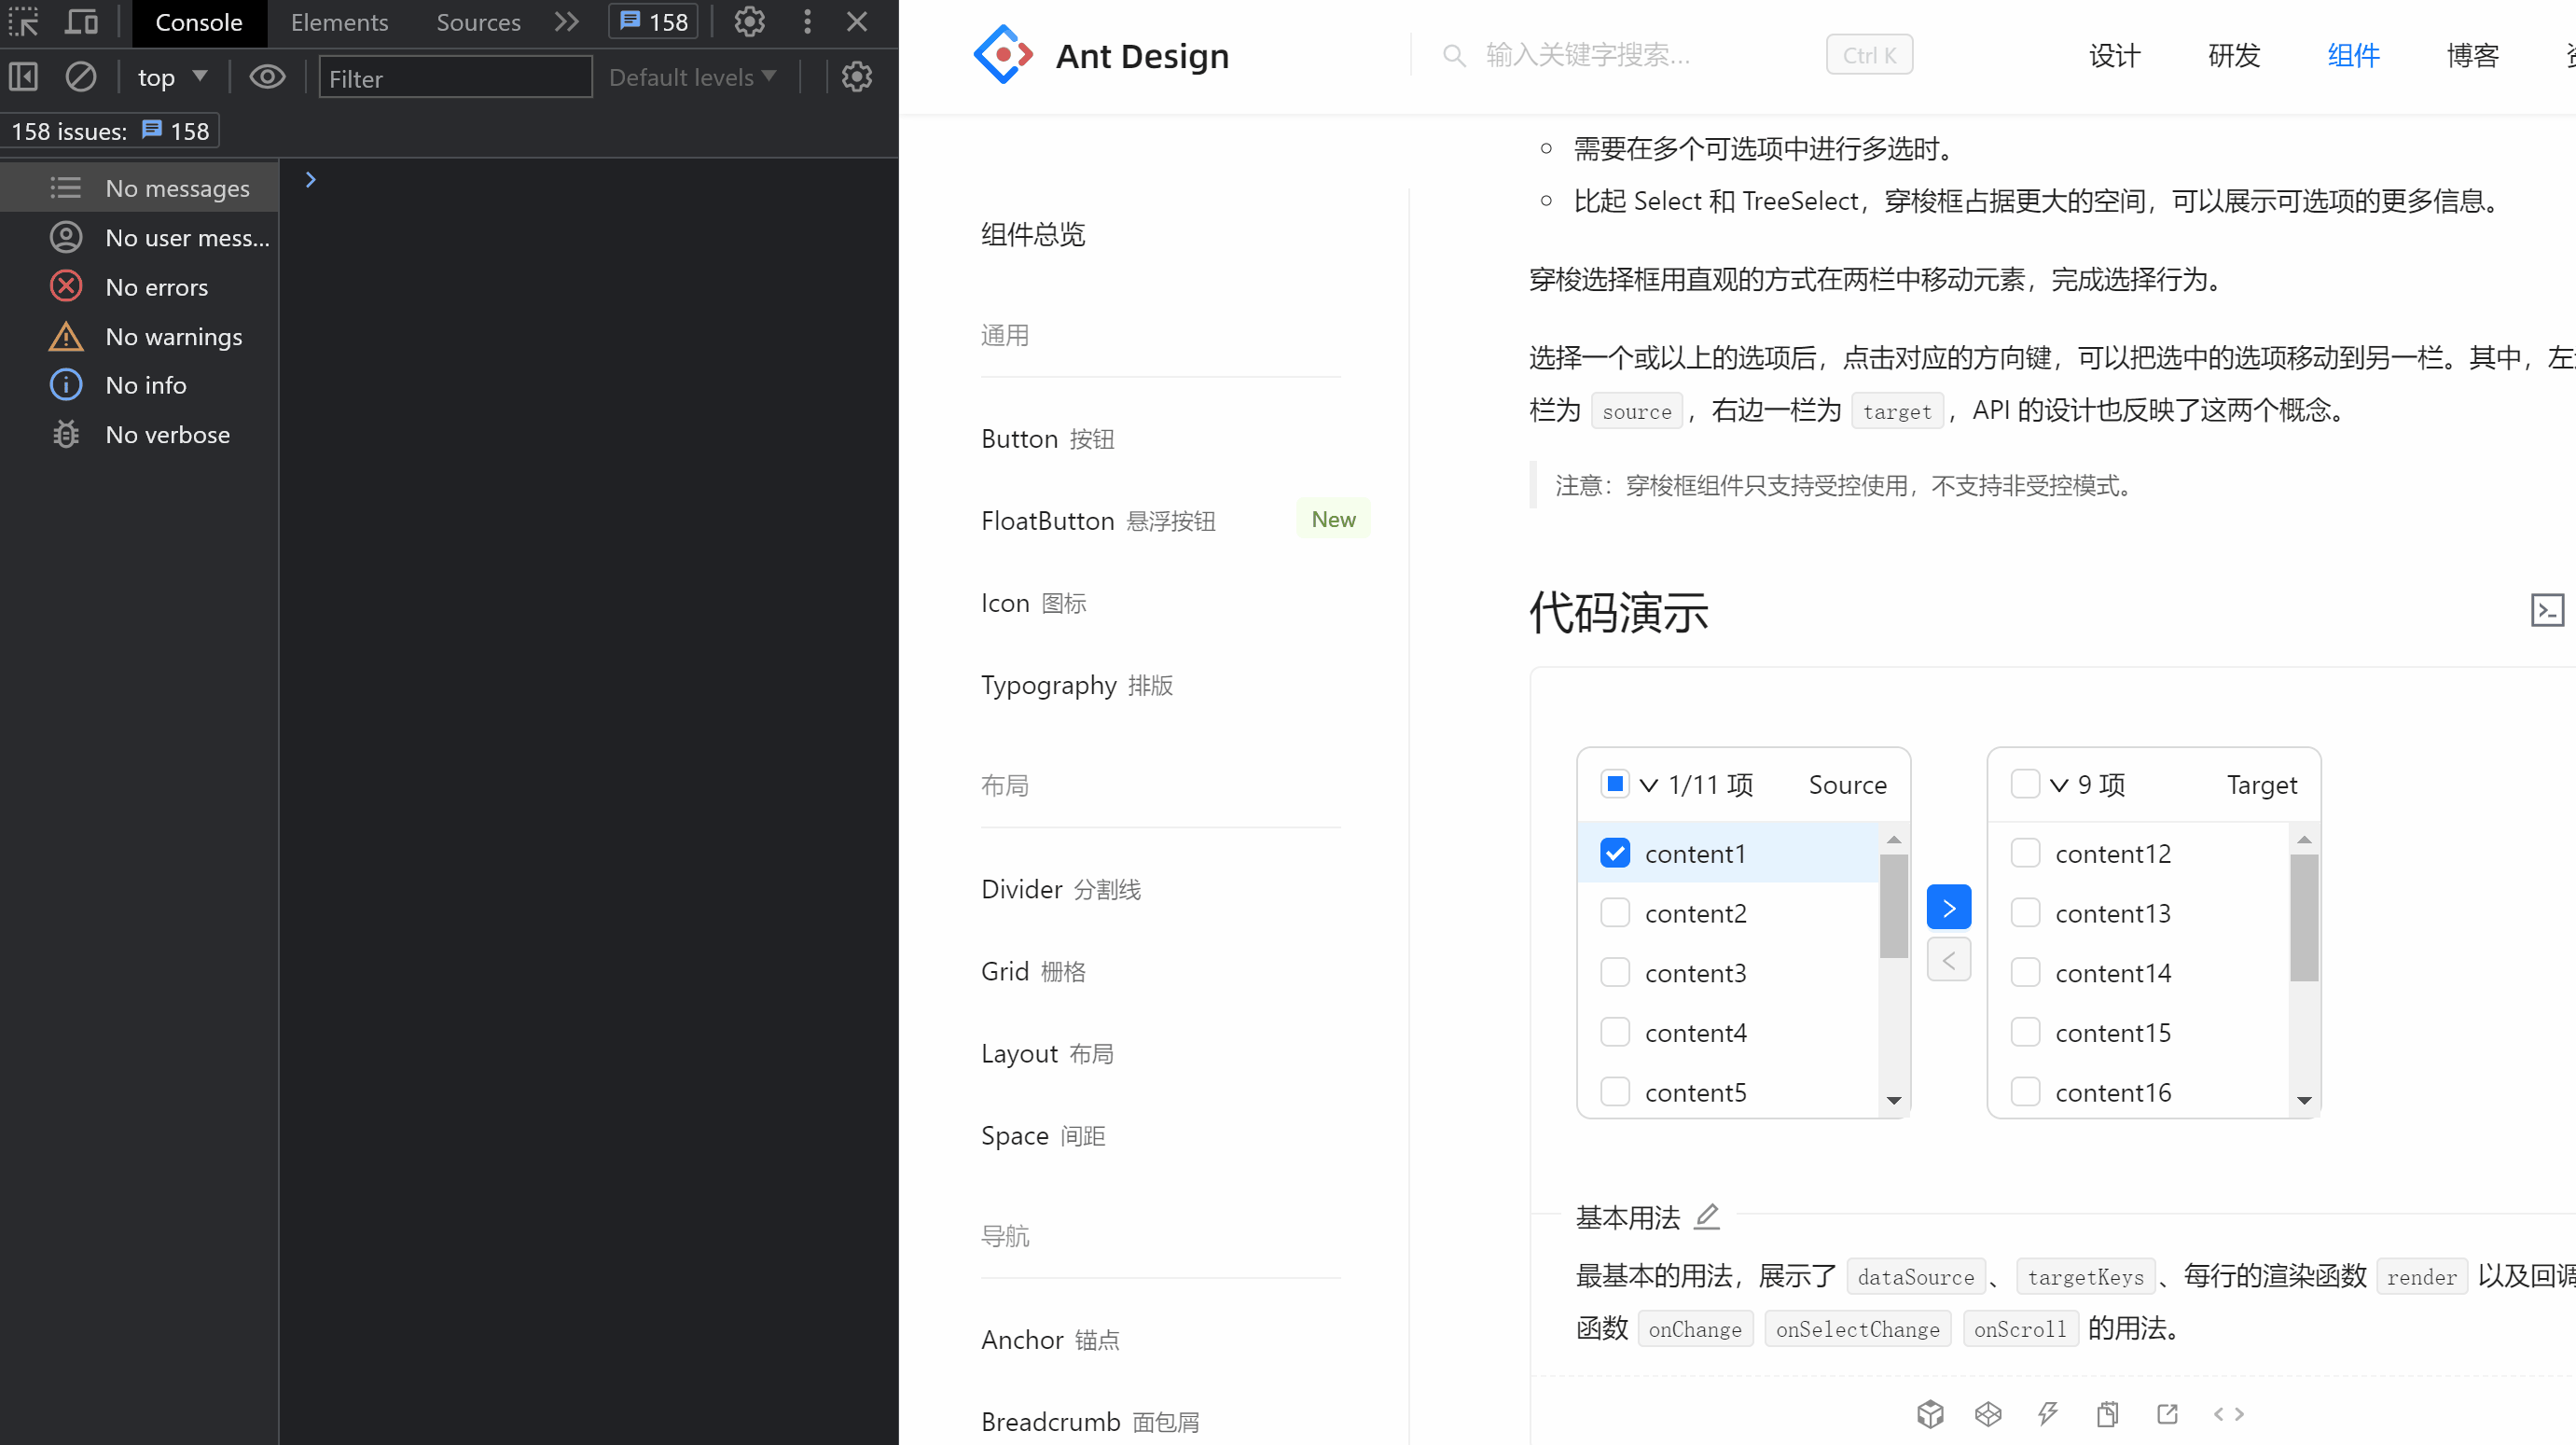
Task: Open demo in CodeSandbox
Action: click(x=1930, y=1414)
